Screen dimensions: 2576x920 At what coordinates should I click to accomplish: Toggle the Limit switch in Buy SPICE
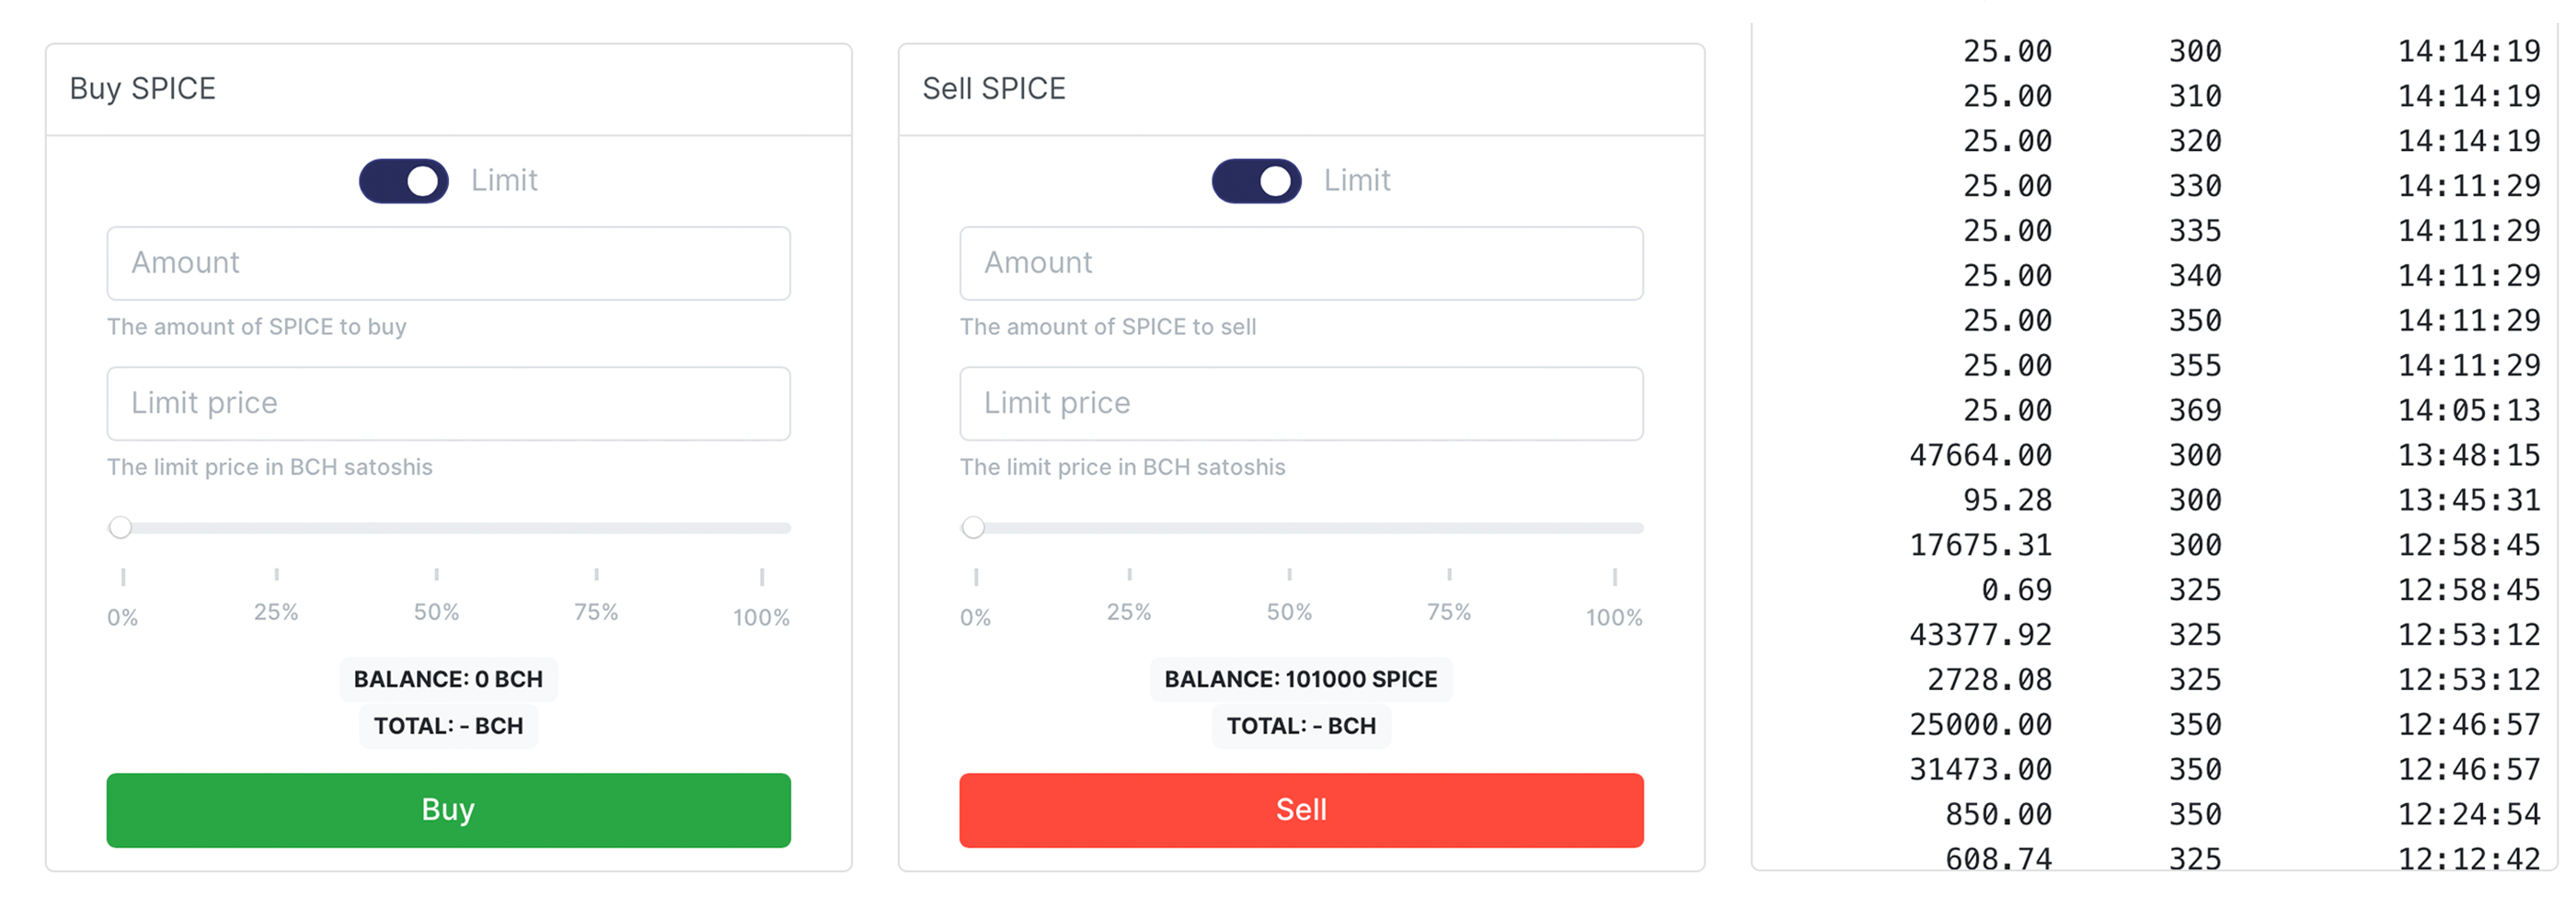coord(403,181)
